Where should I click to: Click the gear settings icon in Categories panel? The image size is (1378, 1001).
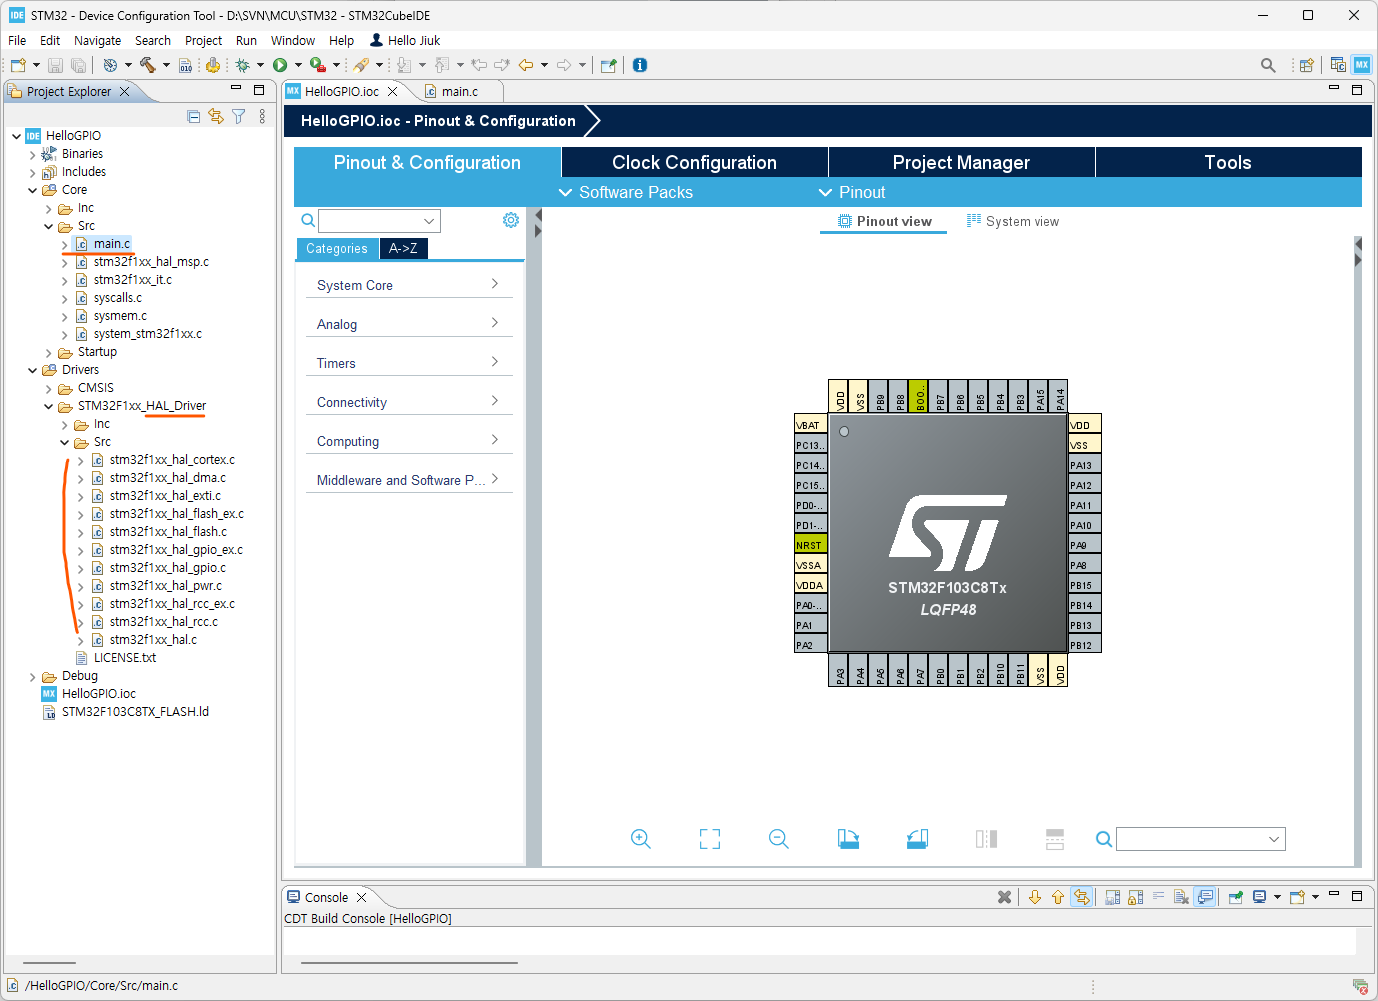[511, 220]
